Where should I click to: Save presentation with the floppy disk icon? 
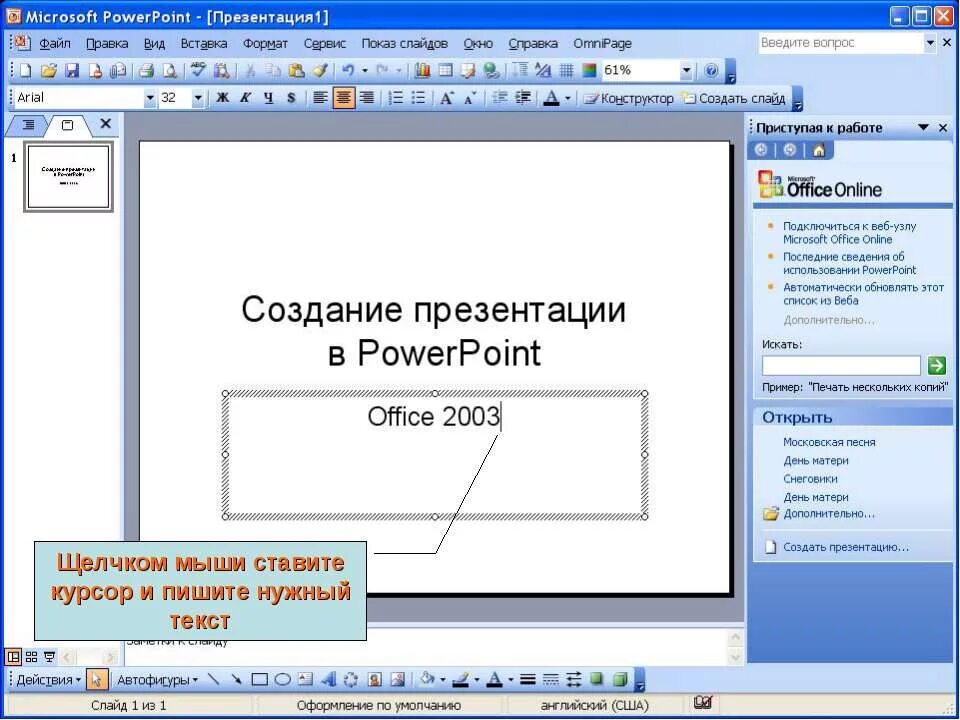pos(72,70)
